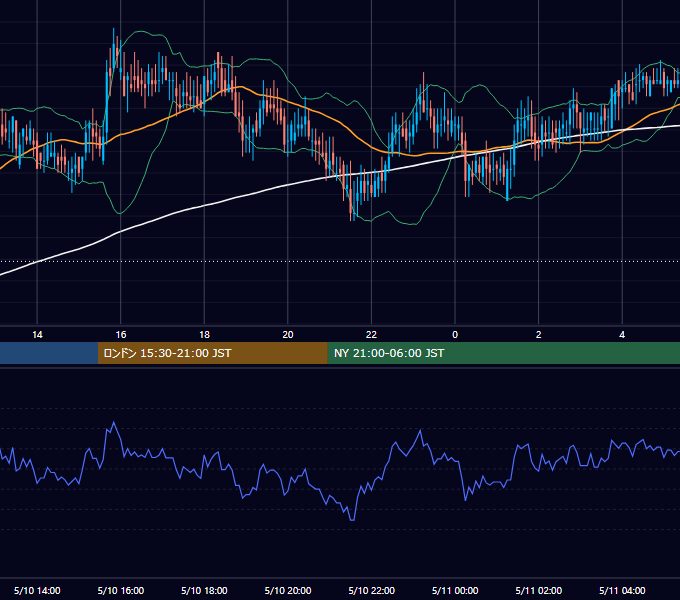
Task: Click the 5/11 04:00 time label
Action: (622, 590)
